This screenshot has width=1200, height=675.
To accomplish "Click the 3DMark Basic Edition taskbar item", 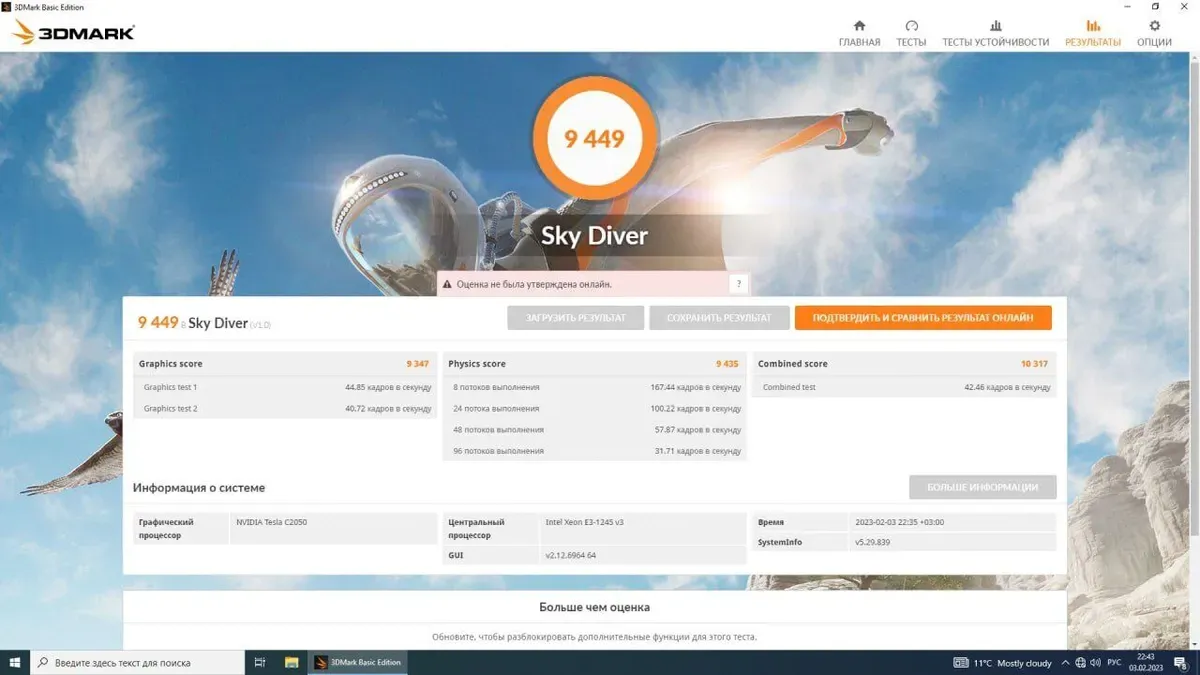I will (357, 662).
